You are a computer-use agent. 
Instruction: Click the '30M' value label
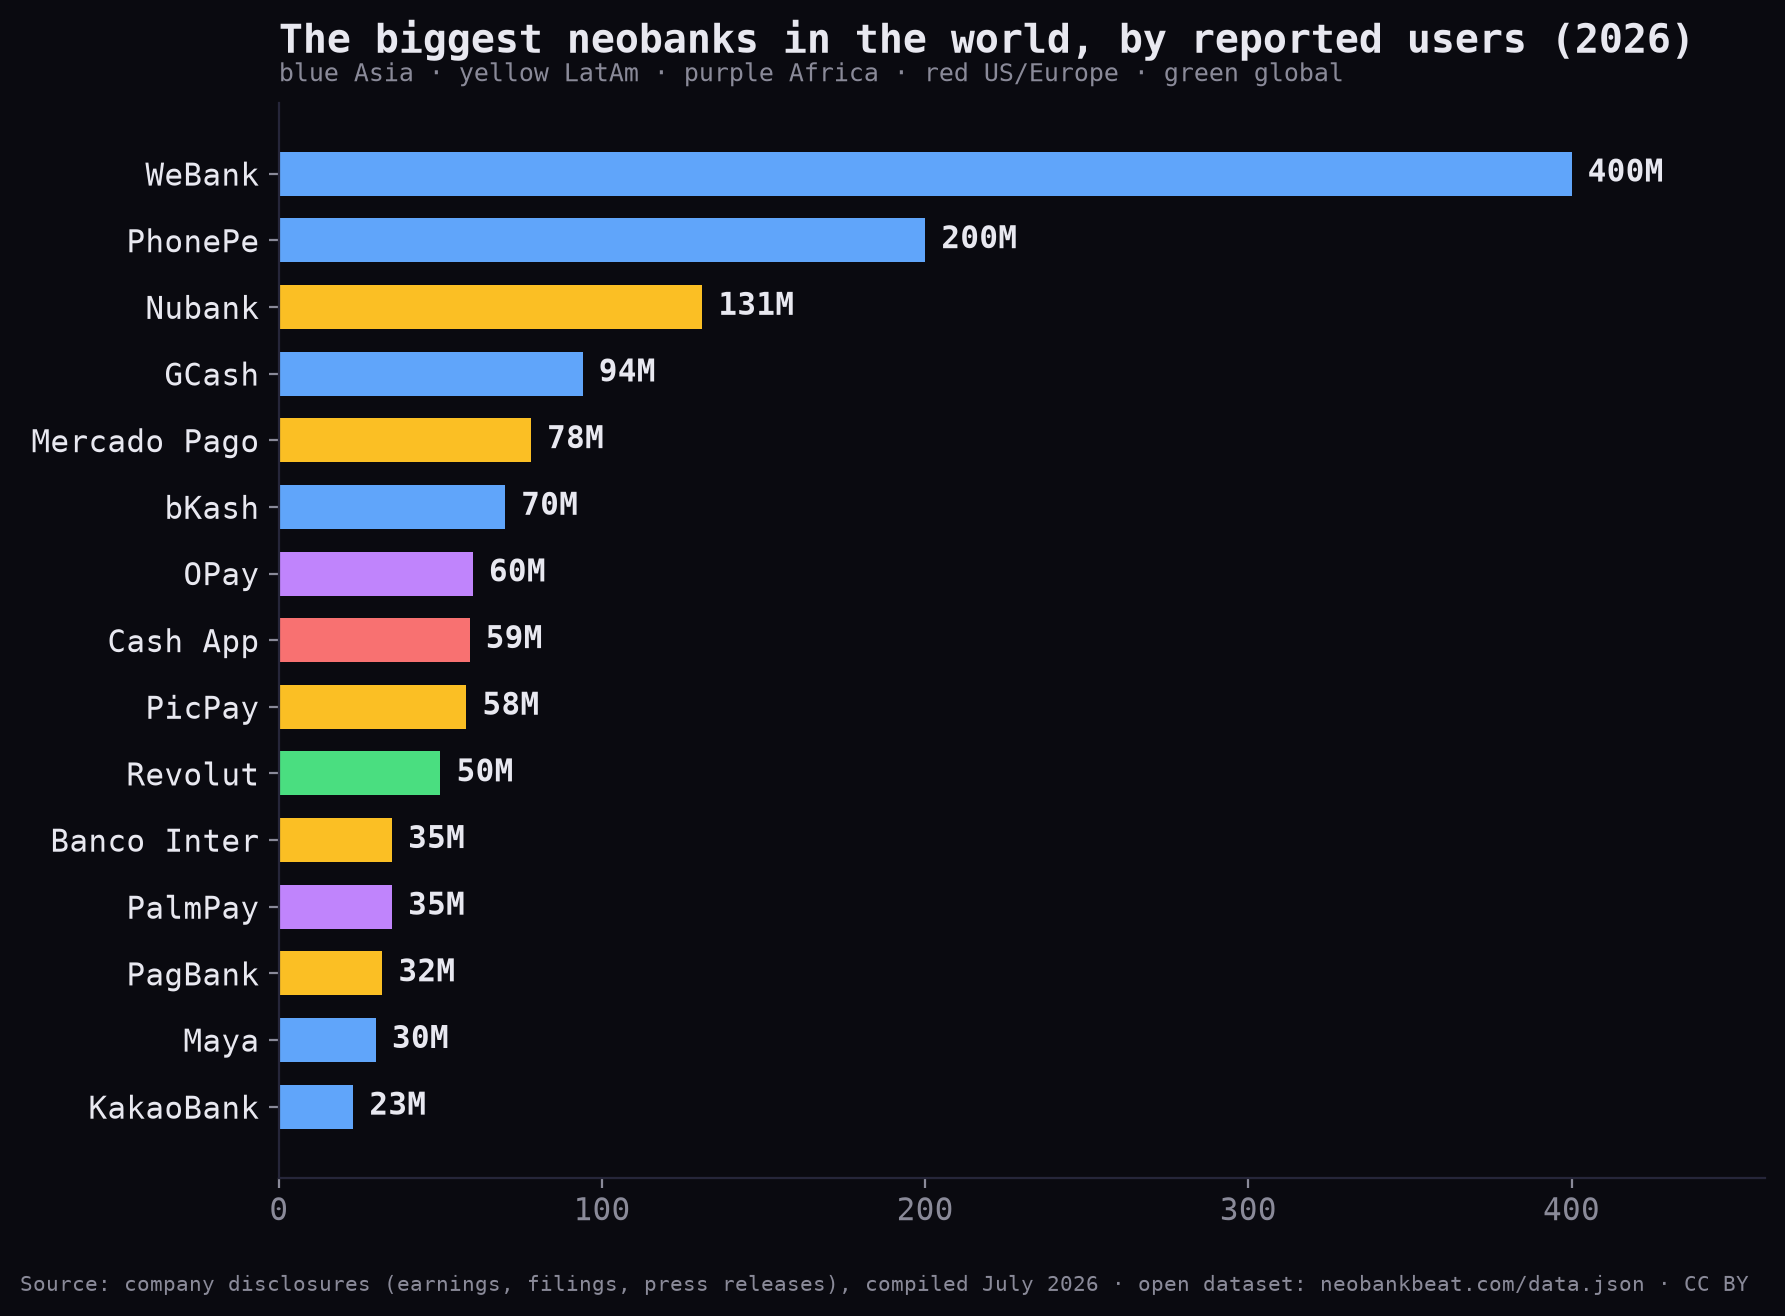(420, 1038)
